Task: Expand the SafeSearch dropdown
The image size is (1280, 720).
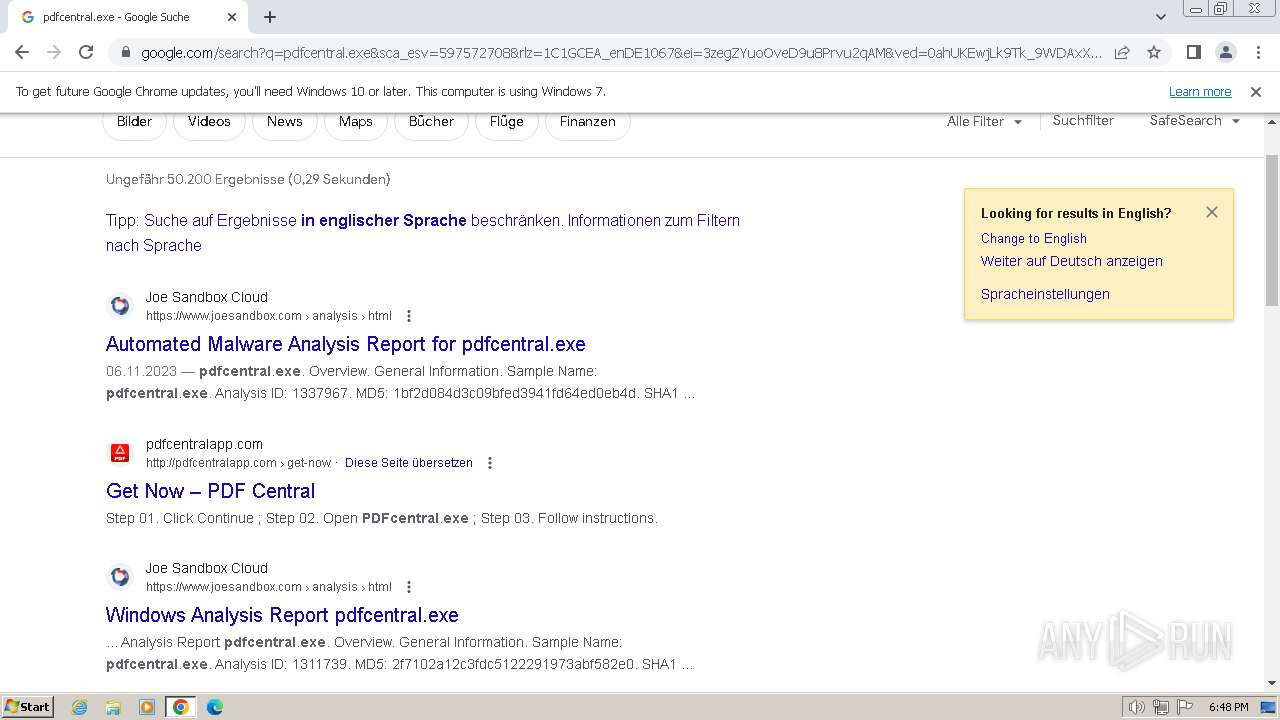Action: pos(1194,120)
